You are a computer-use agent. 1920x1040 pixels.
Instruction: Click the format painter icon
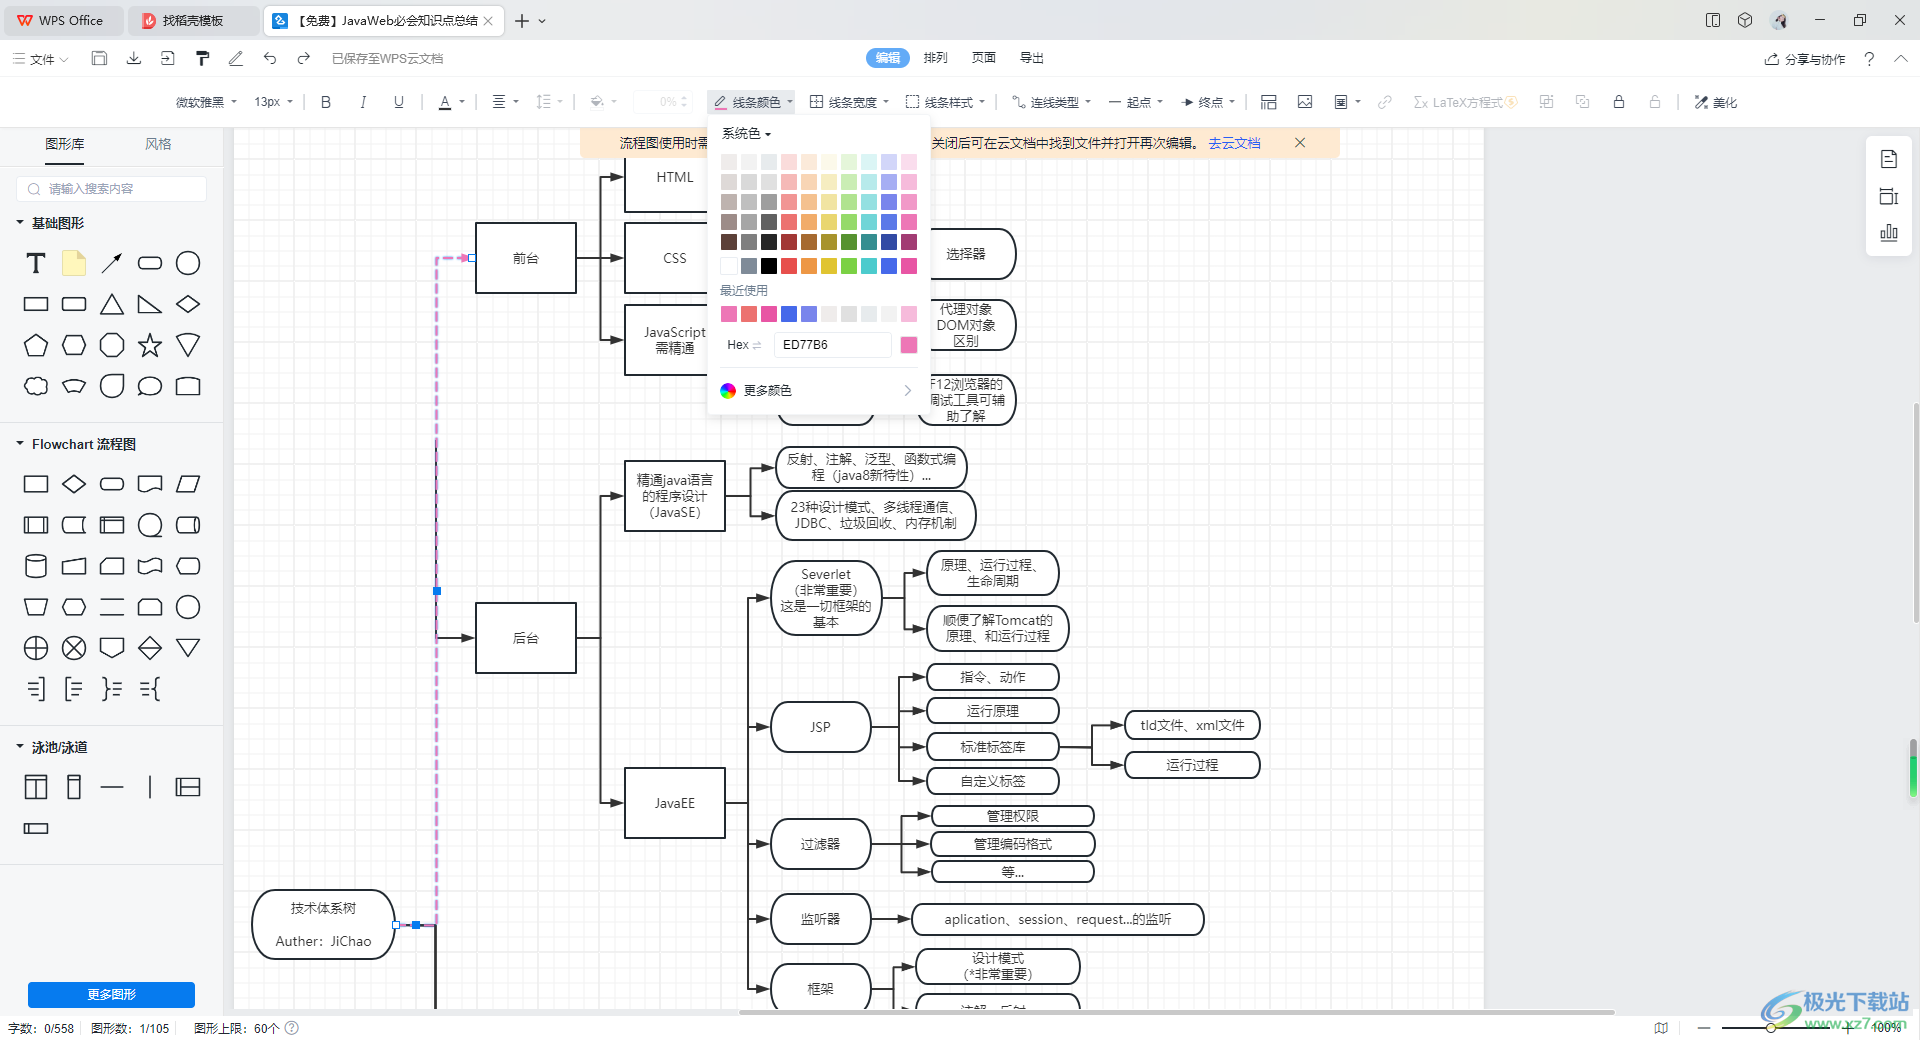click(202, 58)
